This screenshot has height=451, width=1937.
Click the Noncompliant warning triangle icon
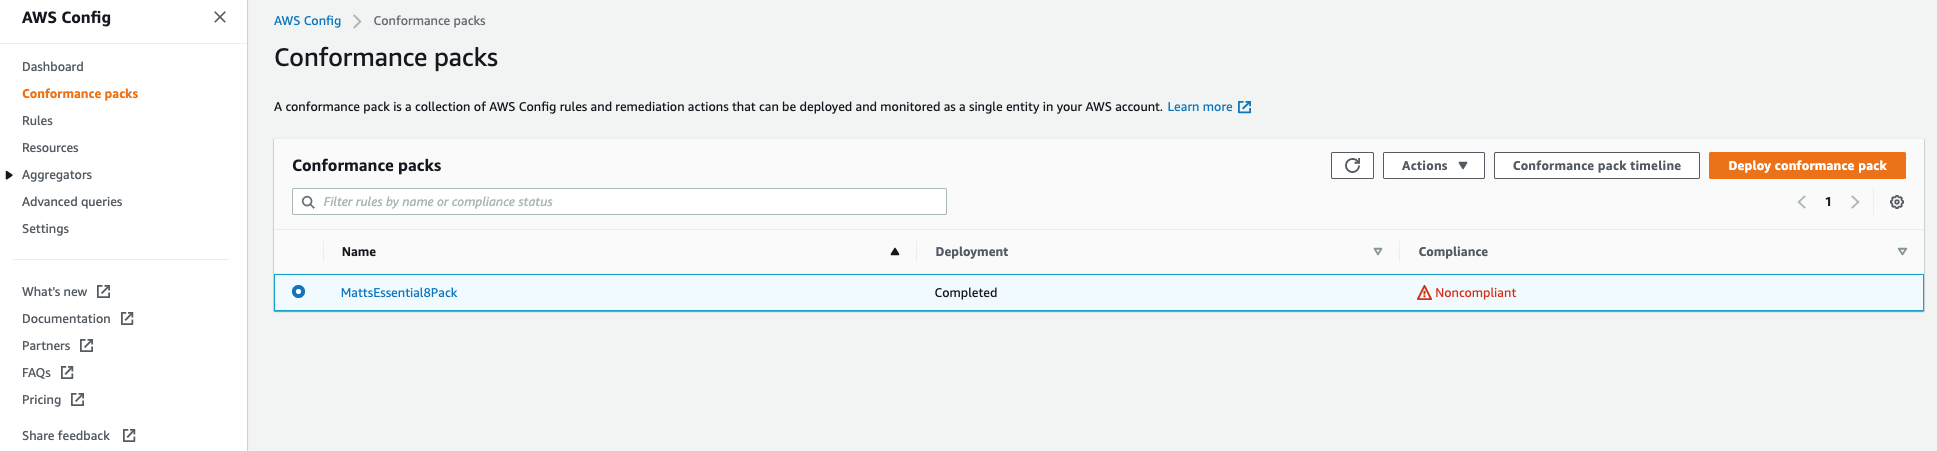1424,293
